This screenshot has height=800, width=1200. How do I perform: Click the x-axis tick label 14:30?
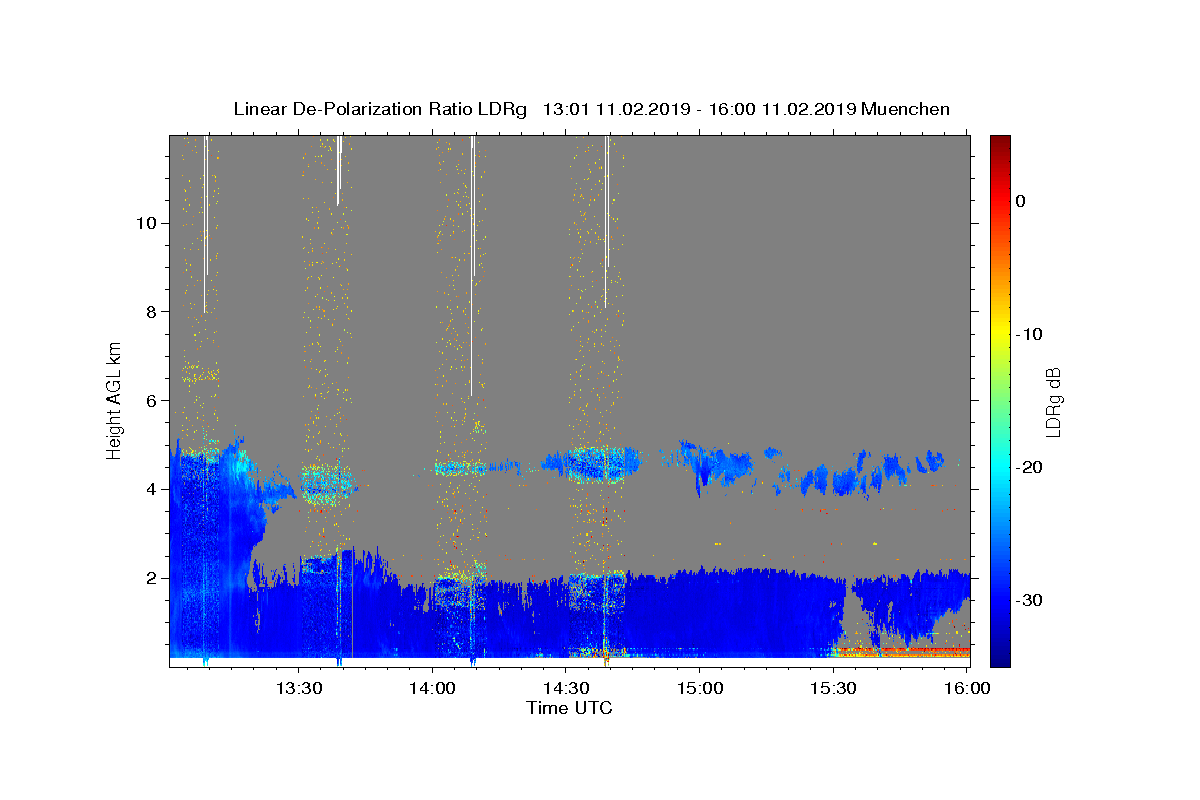(x=565, y=688)
